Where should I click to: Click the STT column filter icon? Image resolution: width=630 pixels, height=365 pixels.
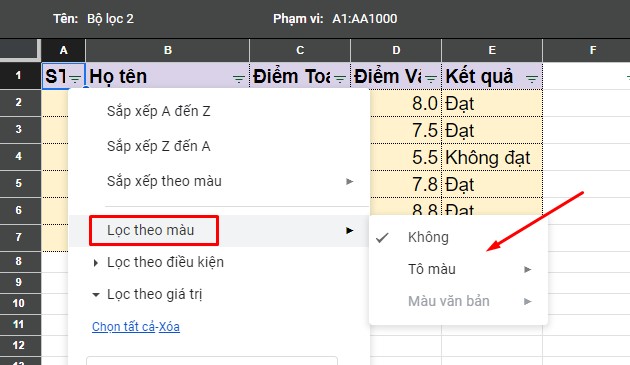pos(75,79)
